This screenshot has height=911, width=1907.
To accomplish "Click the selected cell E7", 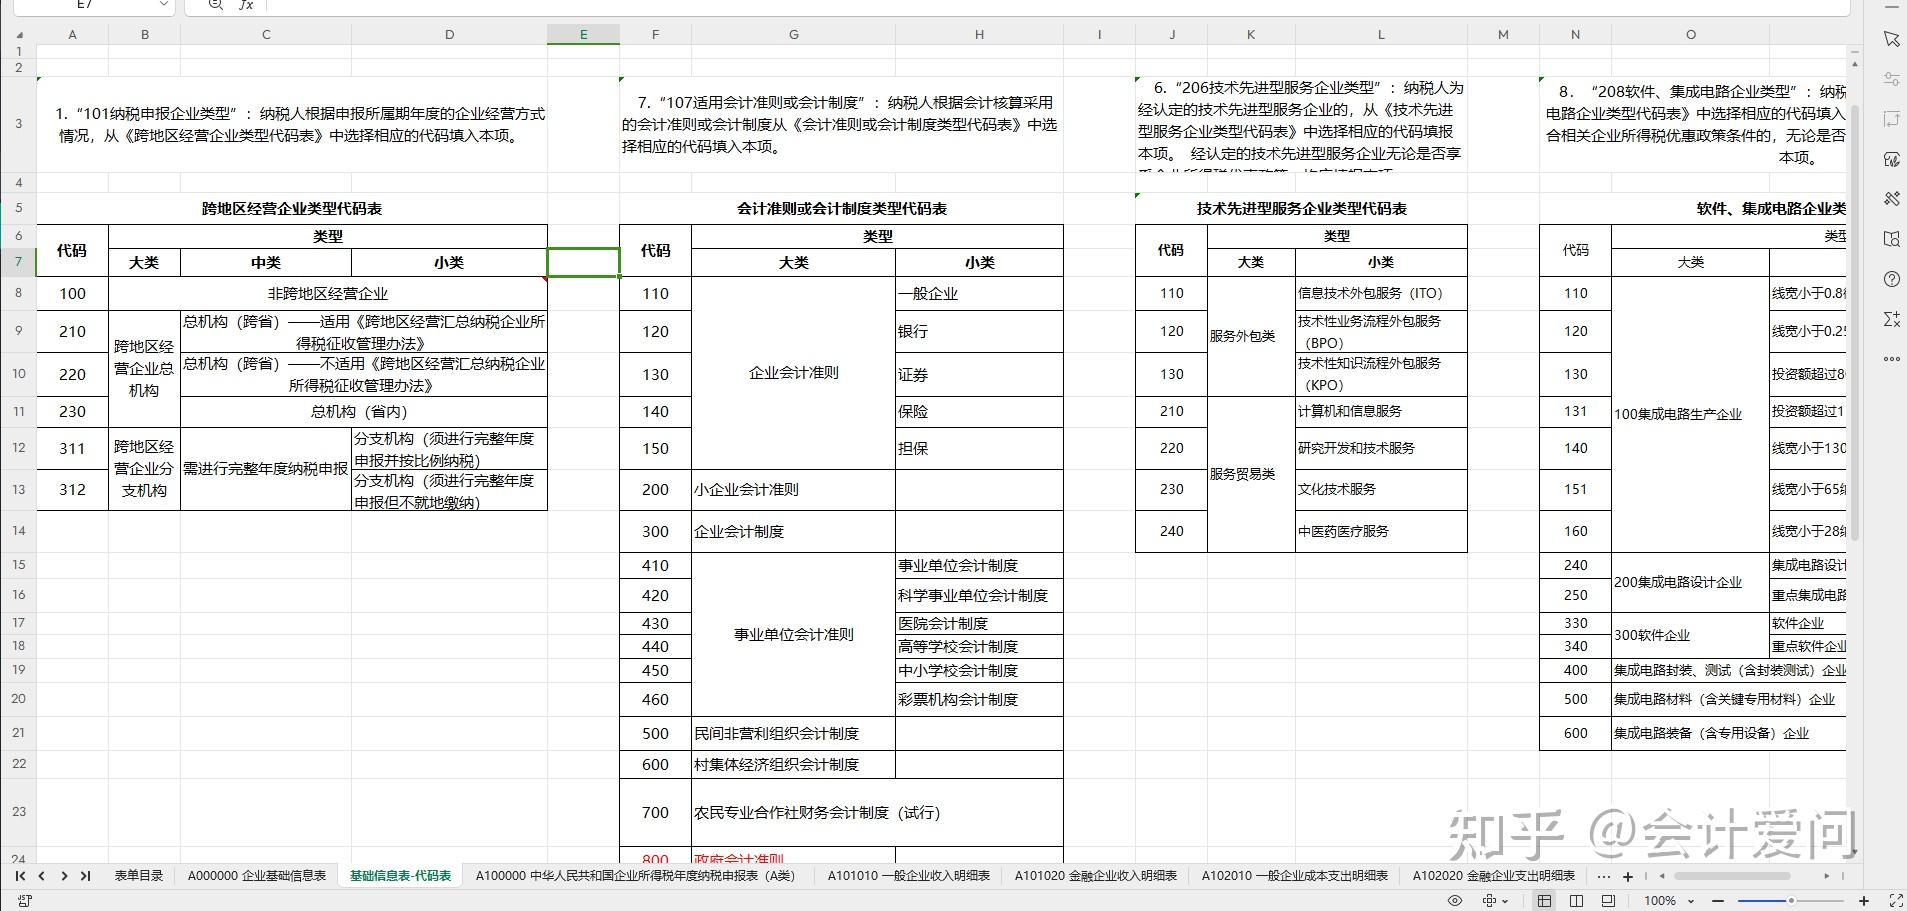I will pyautogui.click(x=583, y=262).
